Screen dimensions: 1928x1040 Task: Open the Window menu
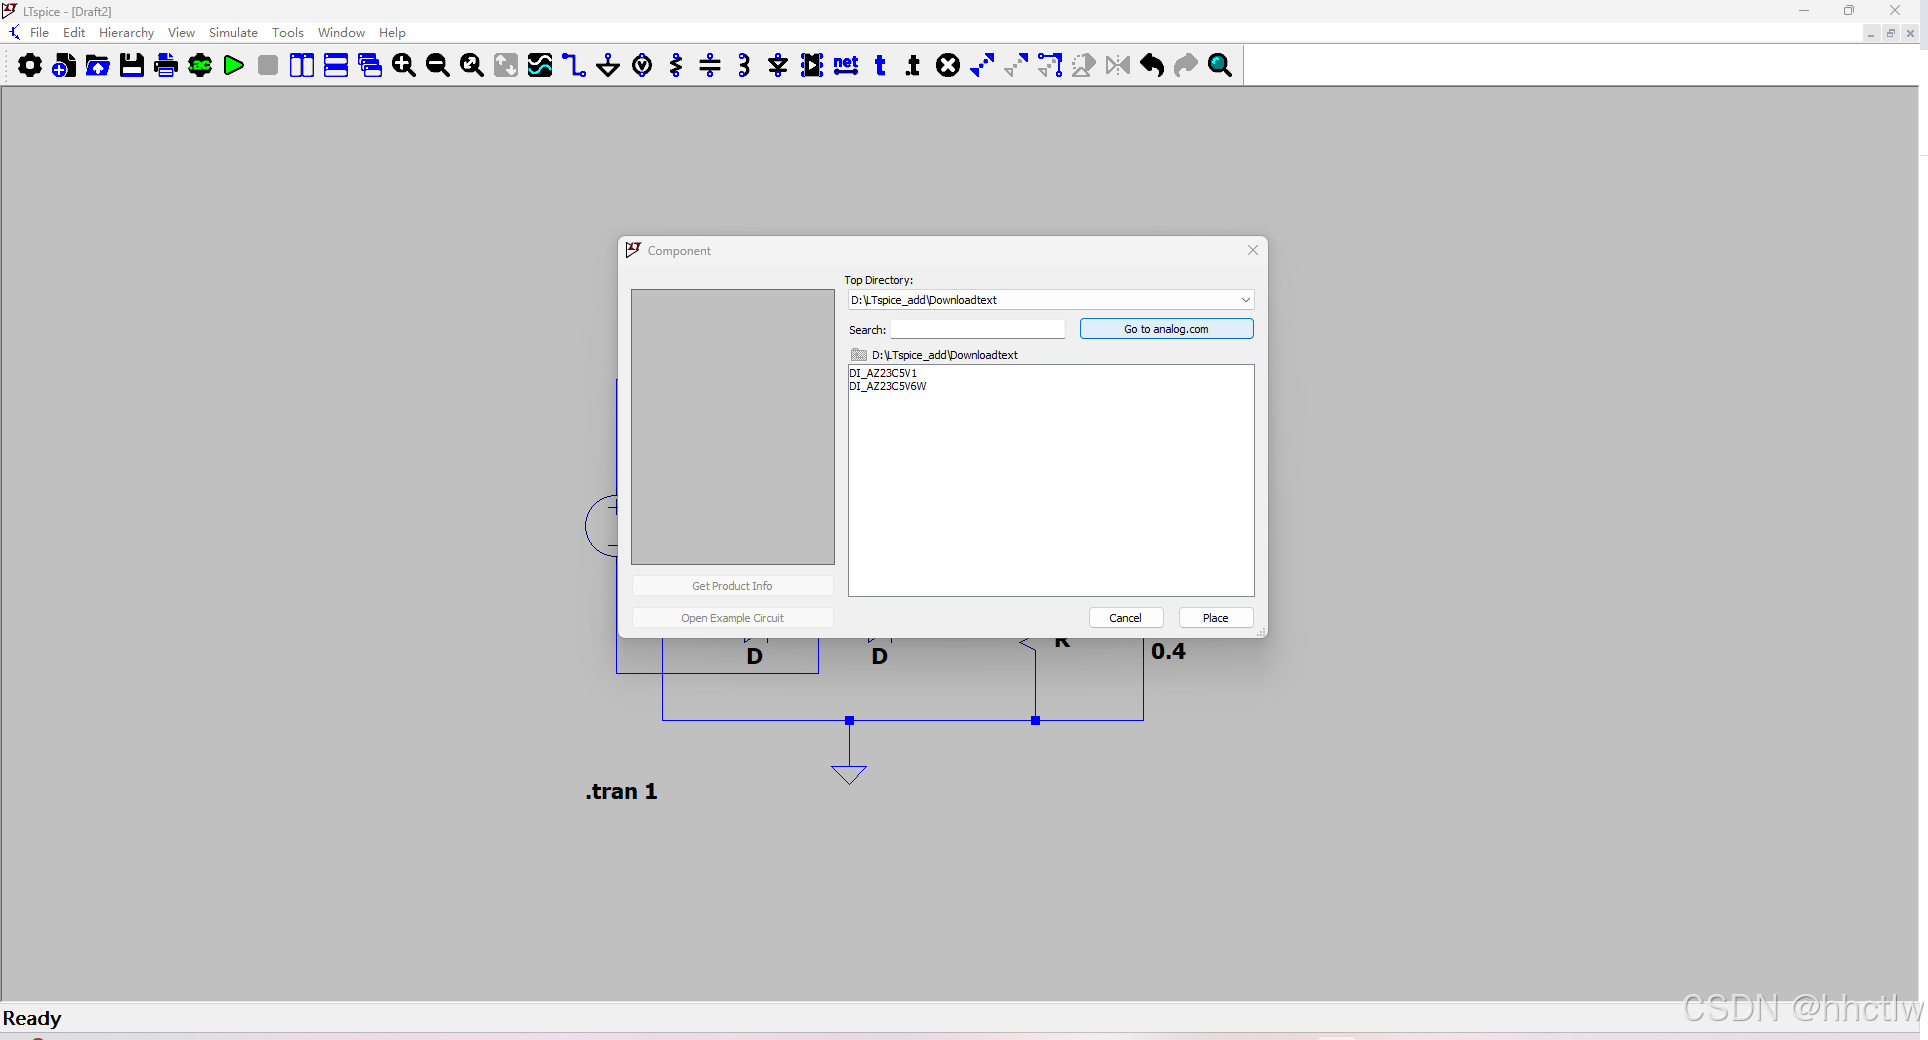[341, 33]
